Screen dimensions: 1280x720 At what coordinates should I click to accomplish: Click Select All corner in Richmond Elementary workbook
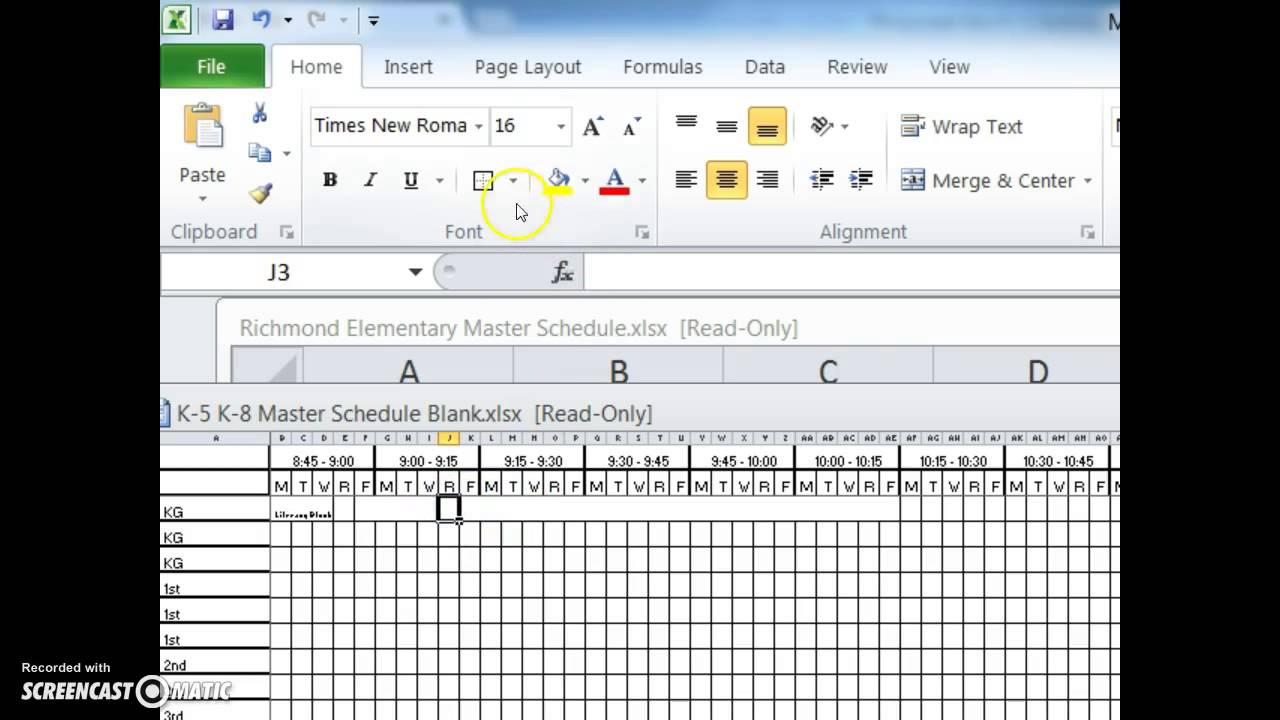267,366
